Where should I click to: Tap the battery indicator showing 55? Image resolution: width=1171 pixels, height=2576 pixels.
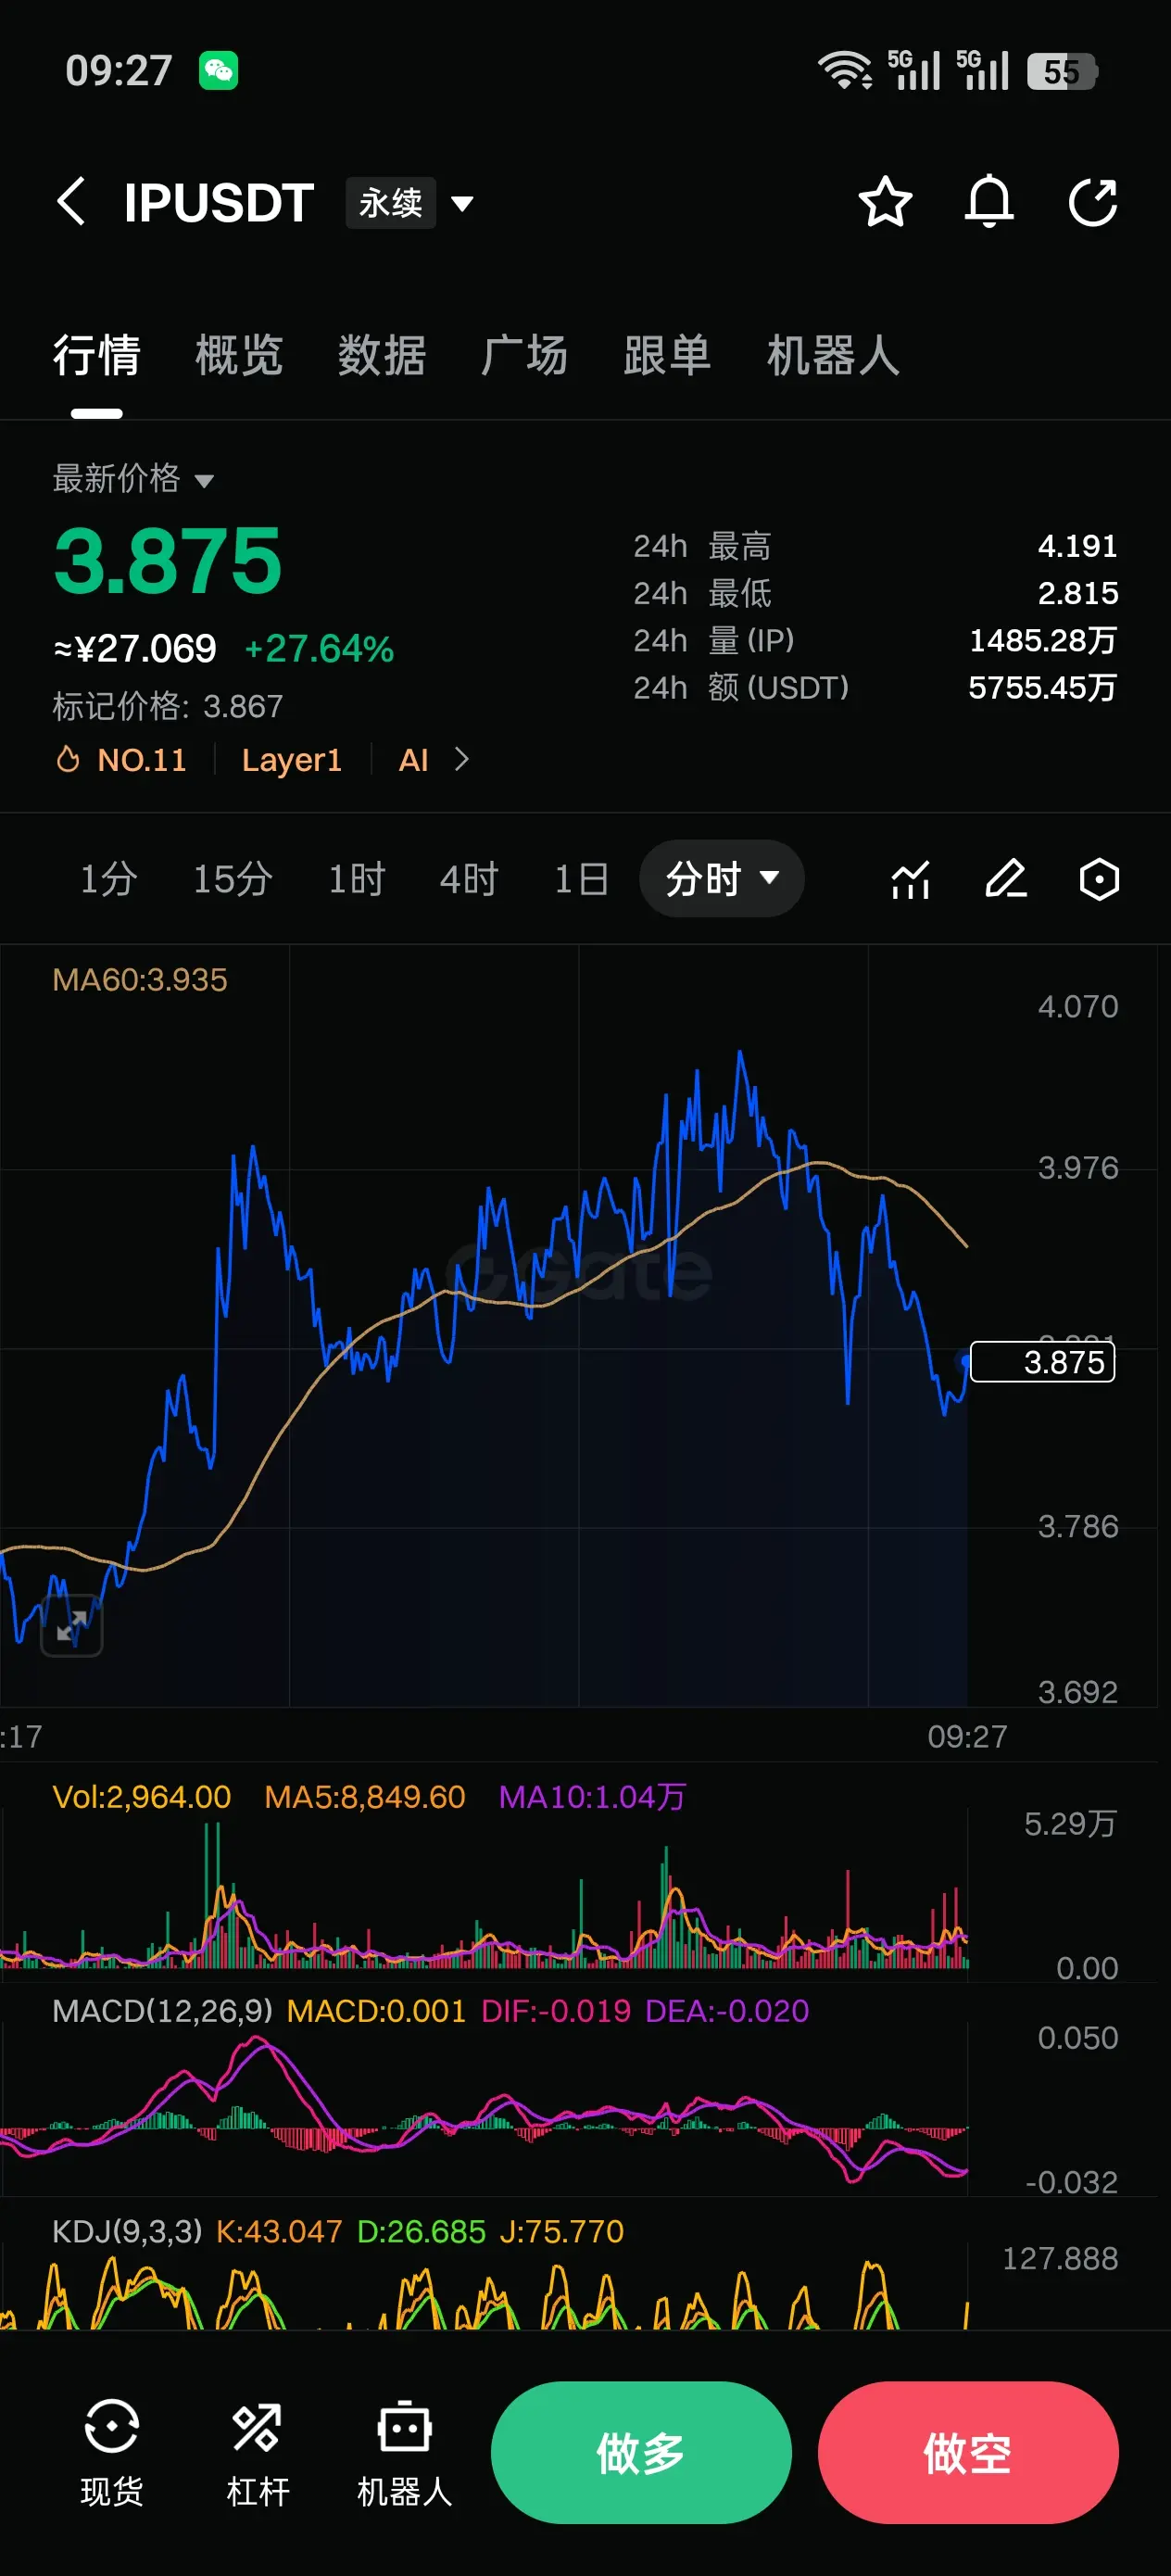point(1062,71)
